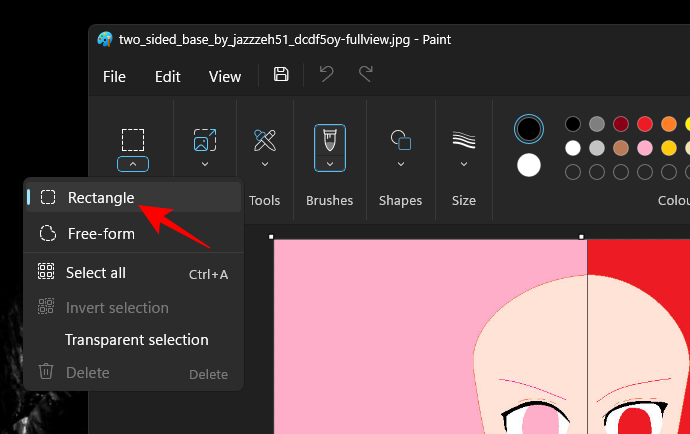
Task: Click the Redo arrow icon
Action: tap(366, 75)
